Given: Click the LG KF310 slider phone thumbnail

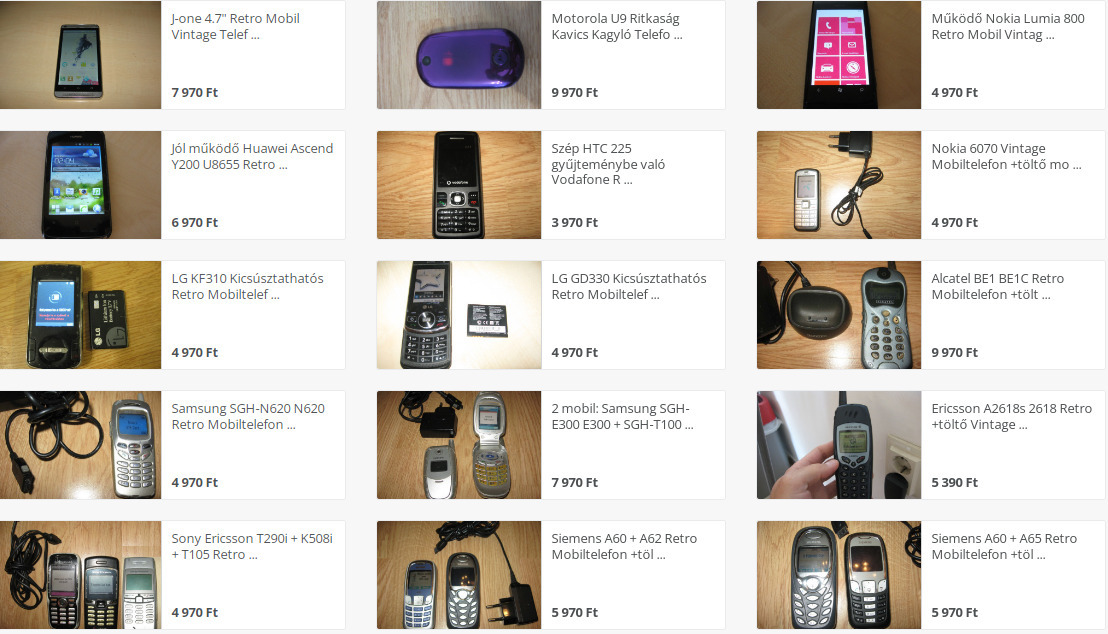Looking at the screenshot, I should (81, 315).
